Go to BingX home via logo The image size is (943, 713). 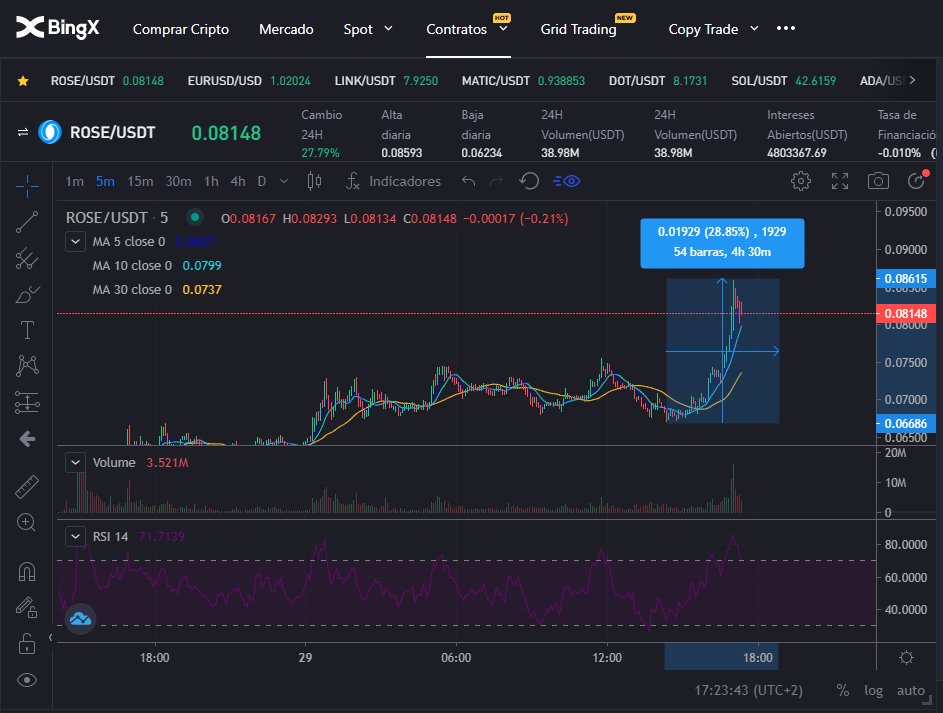[x=58, y=28]
